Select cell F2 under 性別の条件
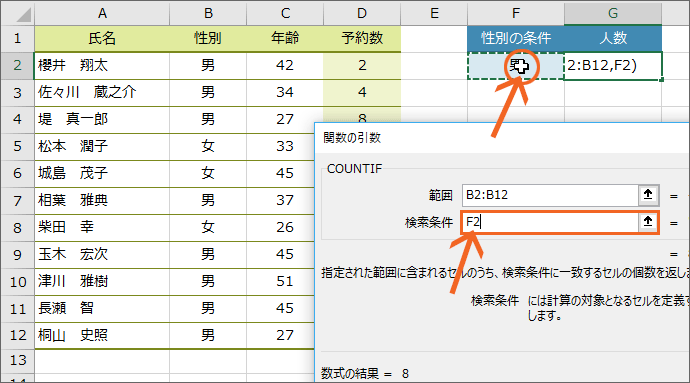The image size is (690, 383). pos(516,66)
